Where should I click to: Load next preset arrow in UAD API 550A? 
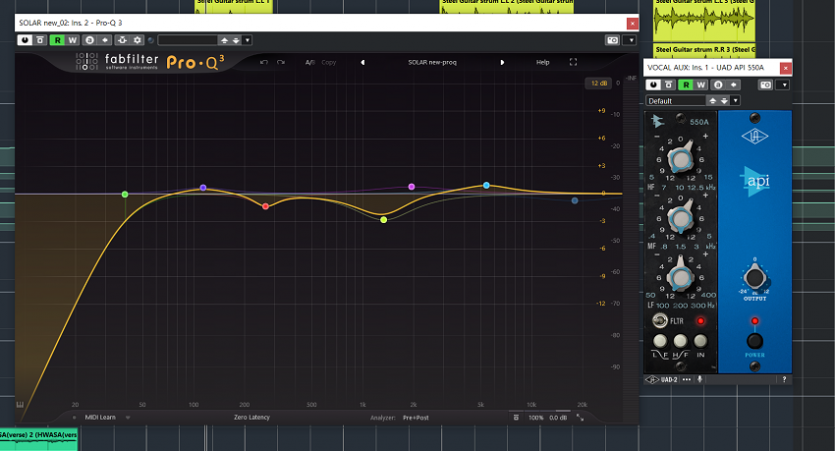coord(724,101)
